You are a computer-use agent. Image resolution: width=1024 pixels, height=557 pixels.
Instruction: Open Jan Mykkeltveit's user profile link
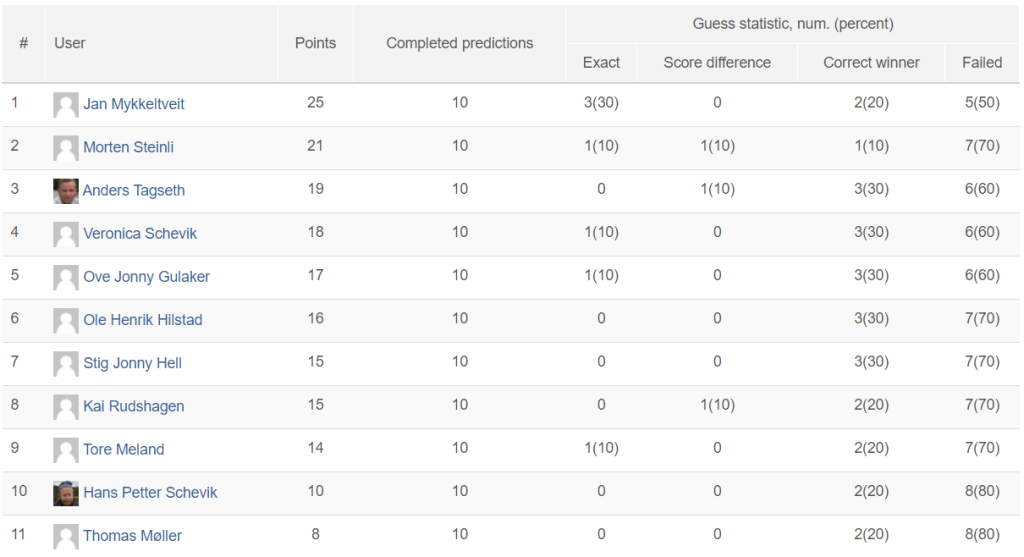coord(134,104)
